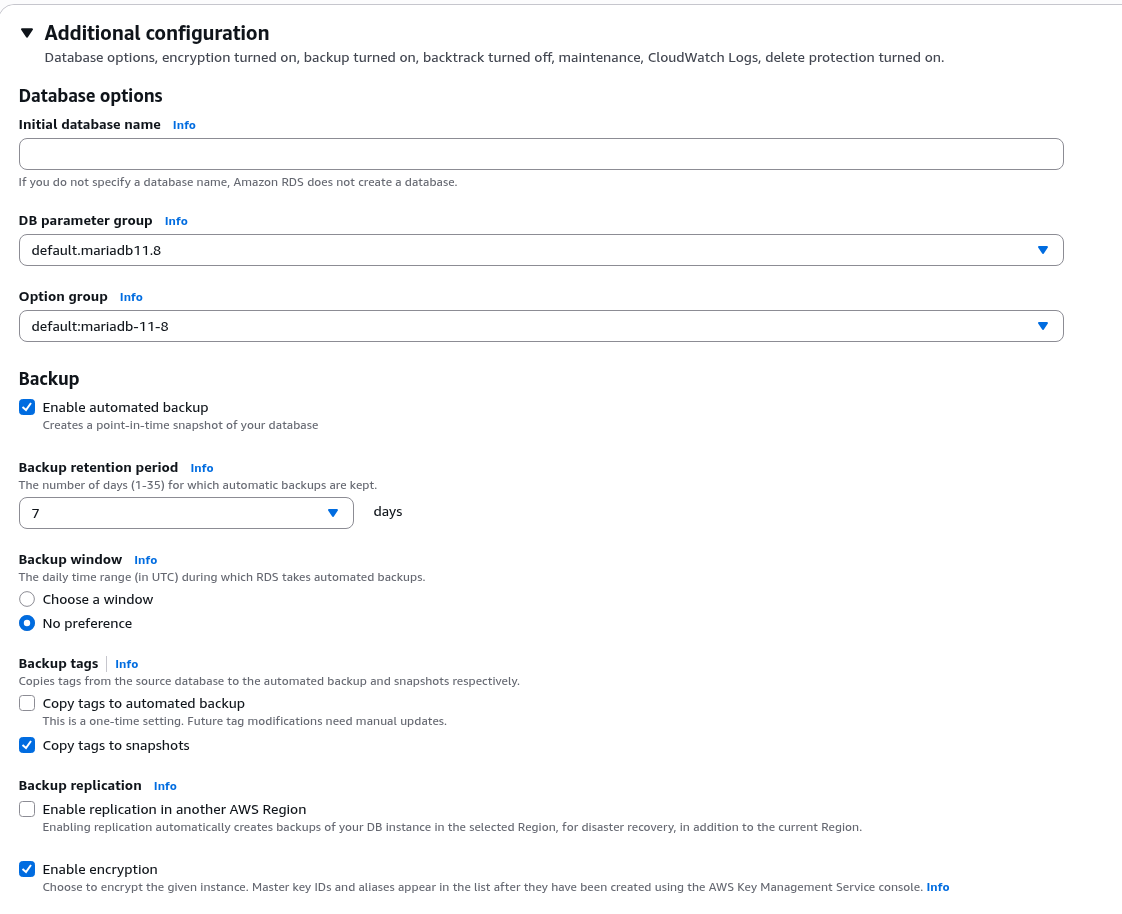Uncheck Copy tags to snapshots
The image size is (1122, 914).
27,745
